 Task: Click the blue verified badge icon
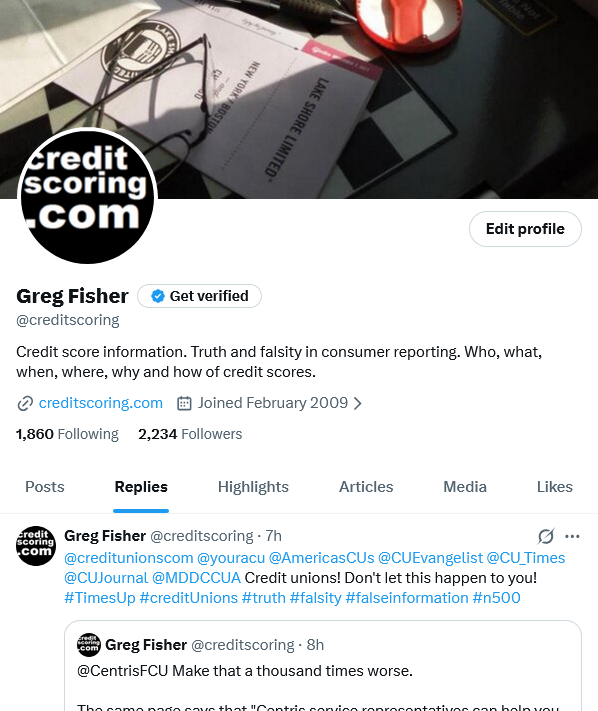(158, 296)
